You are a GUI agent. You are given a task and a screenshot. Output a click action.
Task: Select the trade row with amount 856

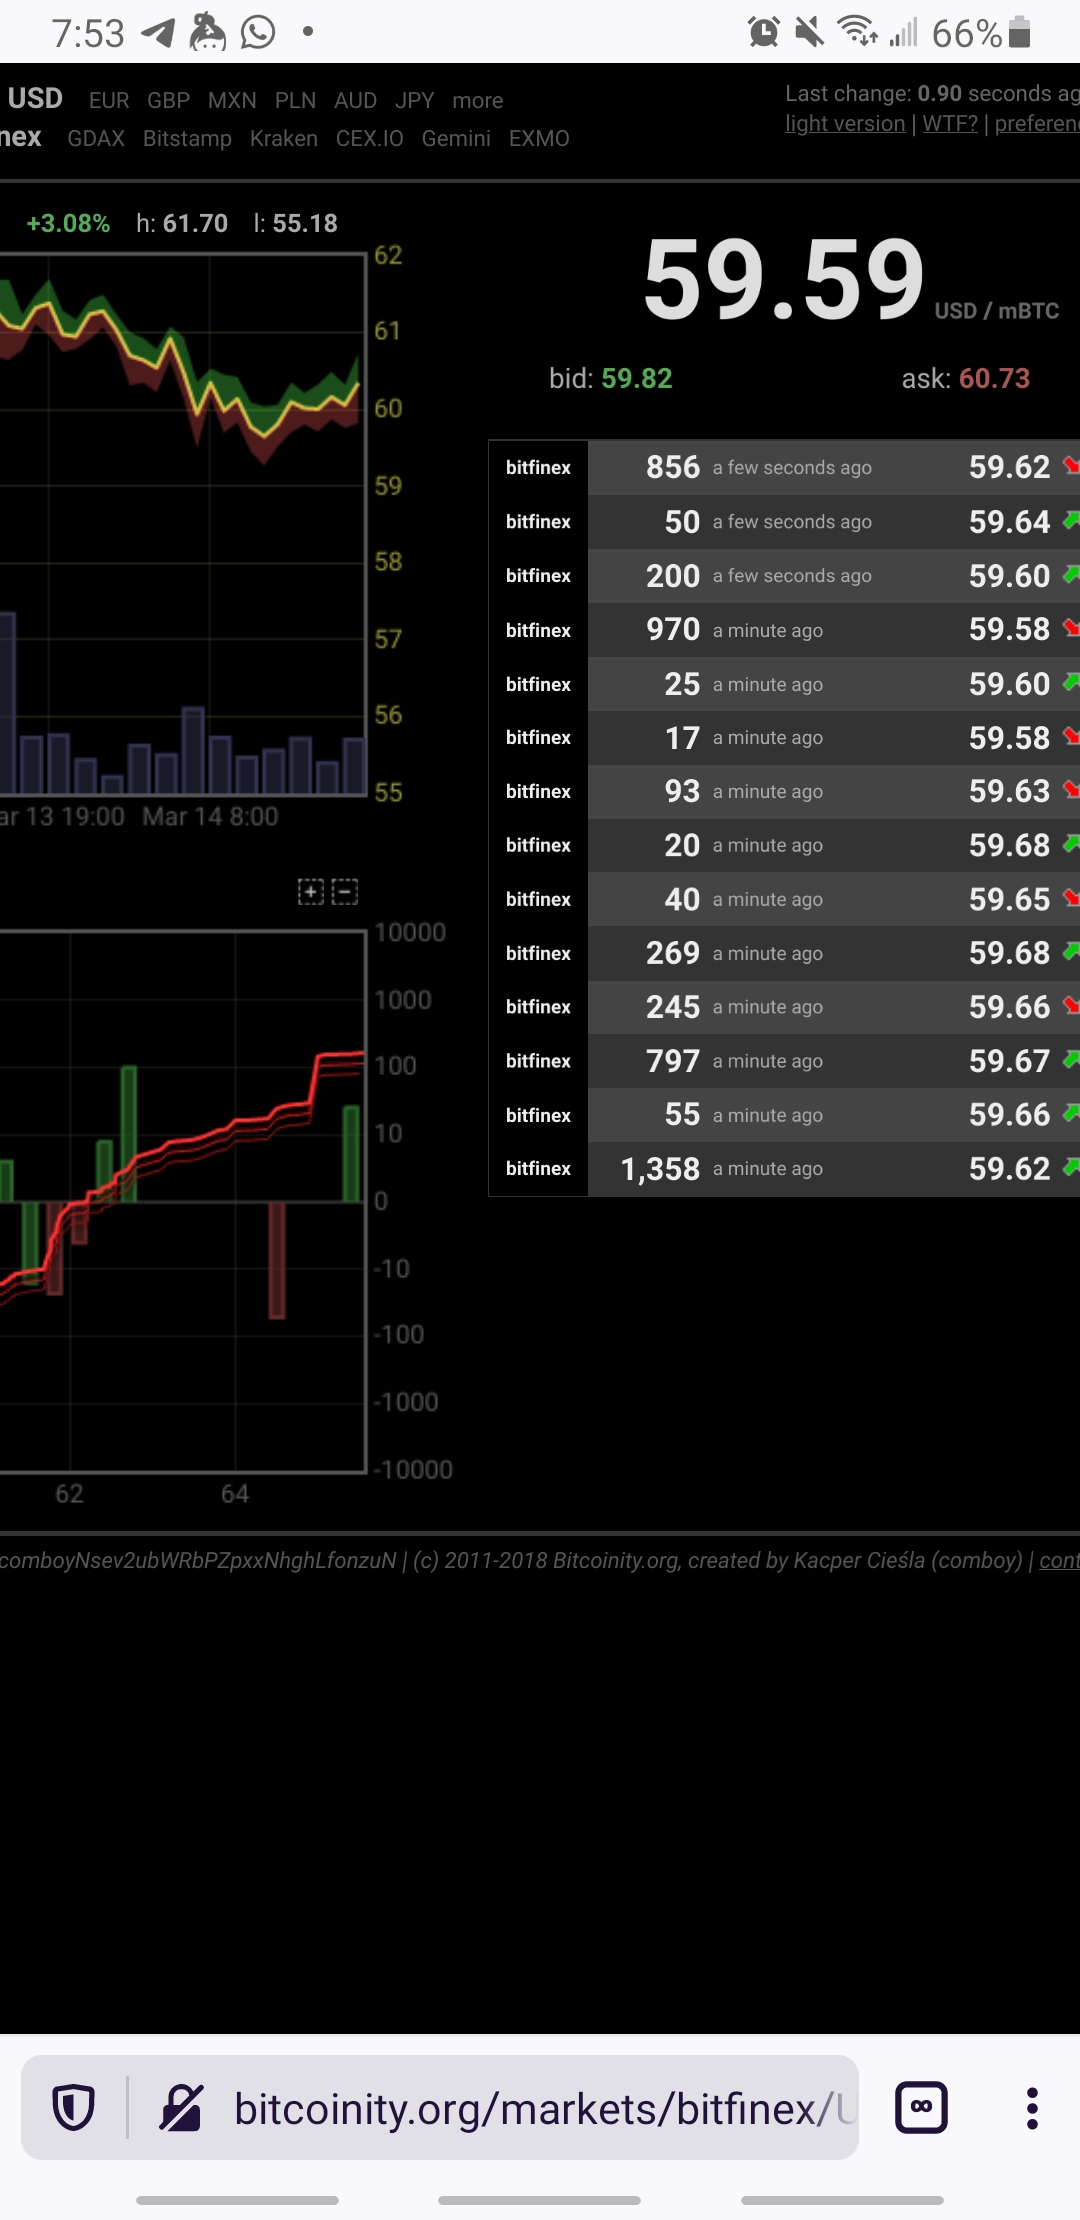(784, 468)
